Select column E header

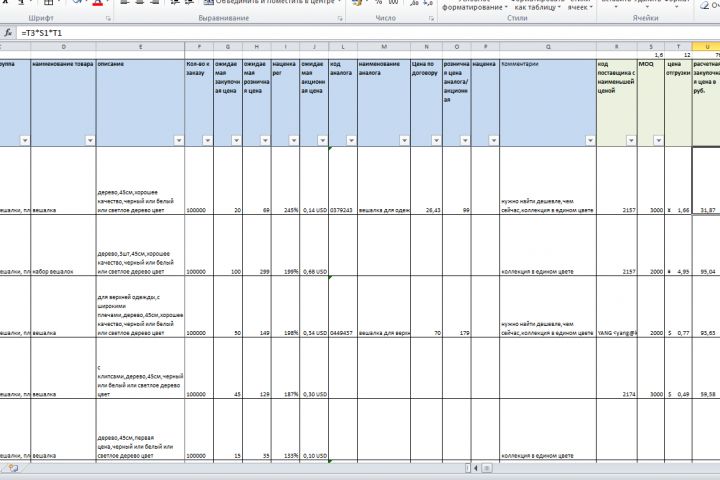tap(141, 47)
